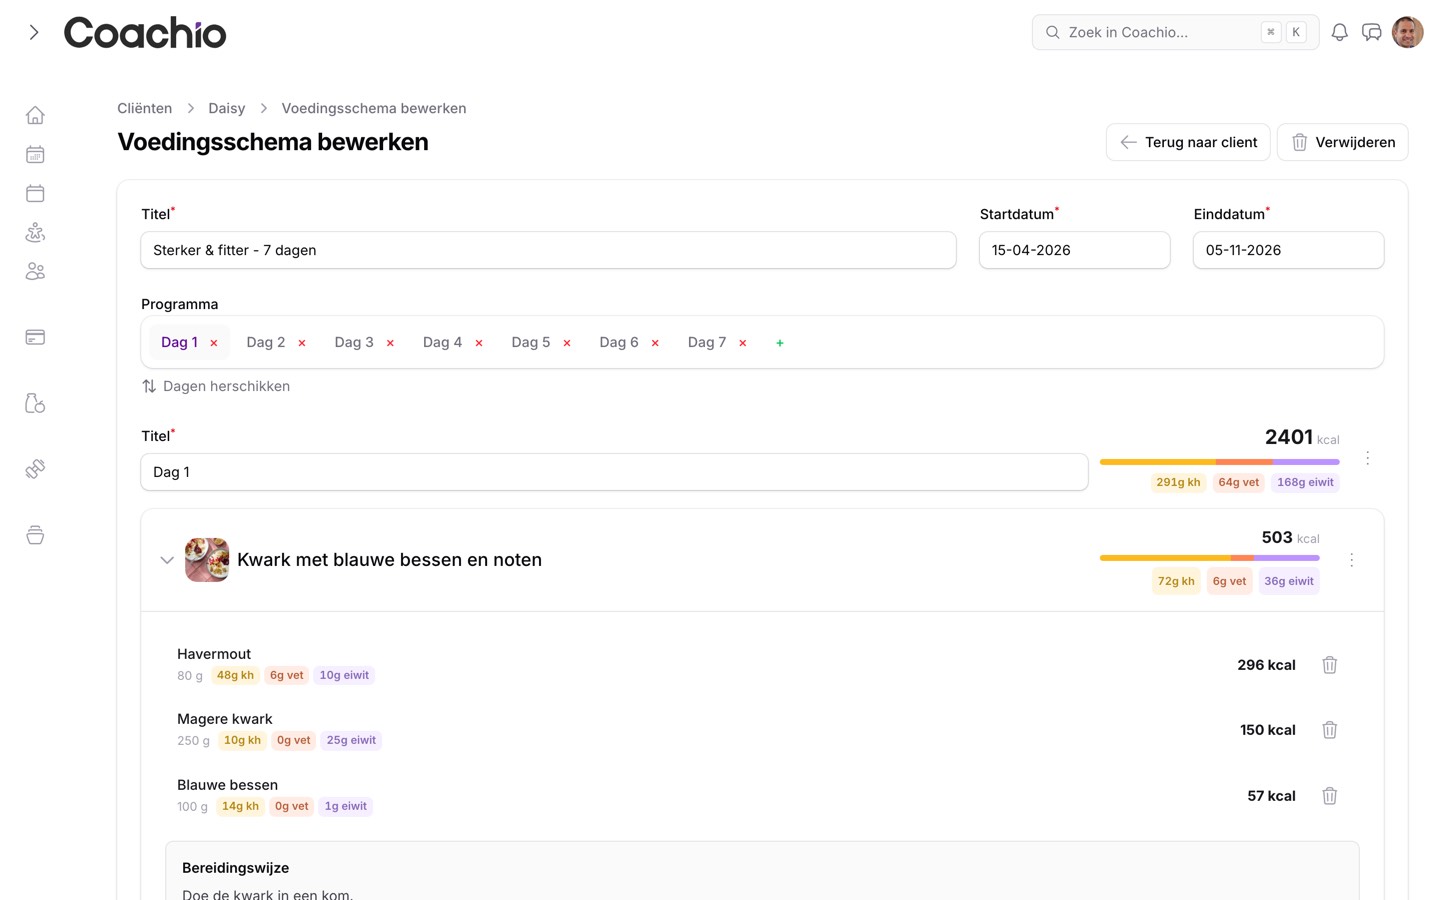Focus the day Titel field Dag 1
Image resolution: width=1440 pixels, height=900 pixels.
click(614, 472)
